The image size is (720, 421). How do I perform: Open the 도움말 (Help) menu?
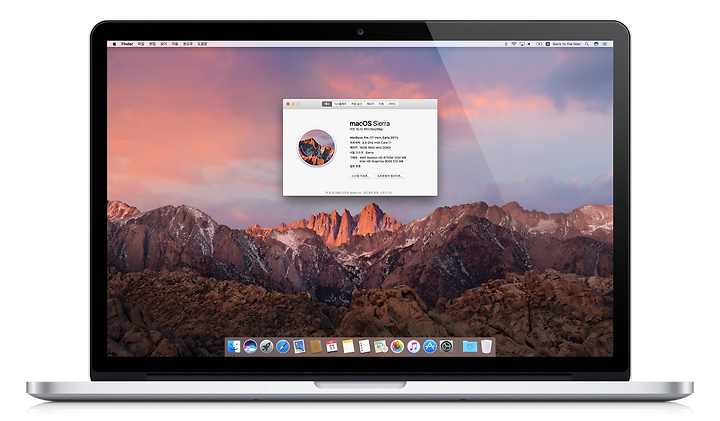tap(202, 44)
